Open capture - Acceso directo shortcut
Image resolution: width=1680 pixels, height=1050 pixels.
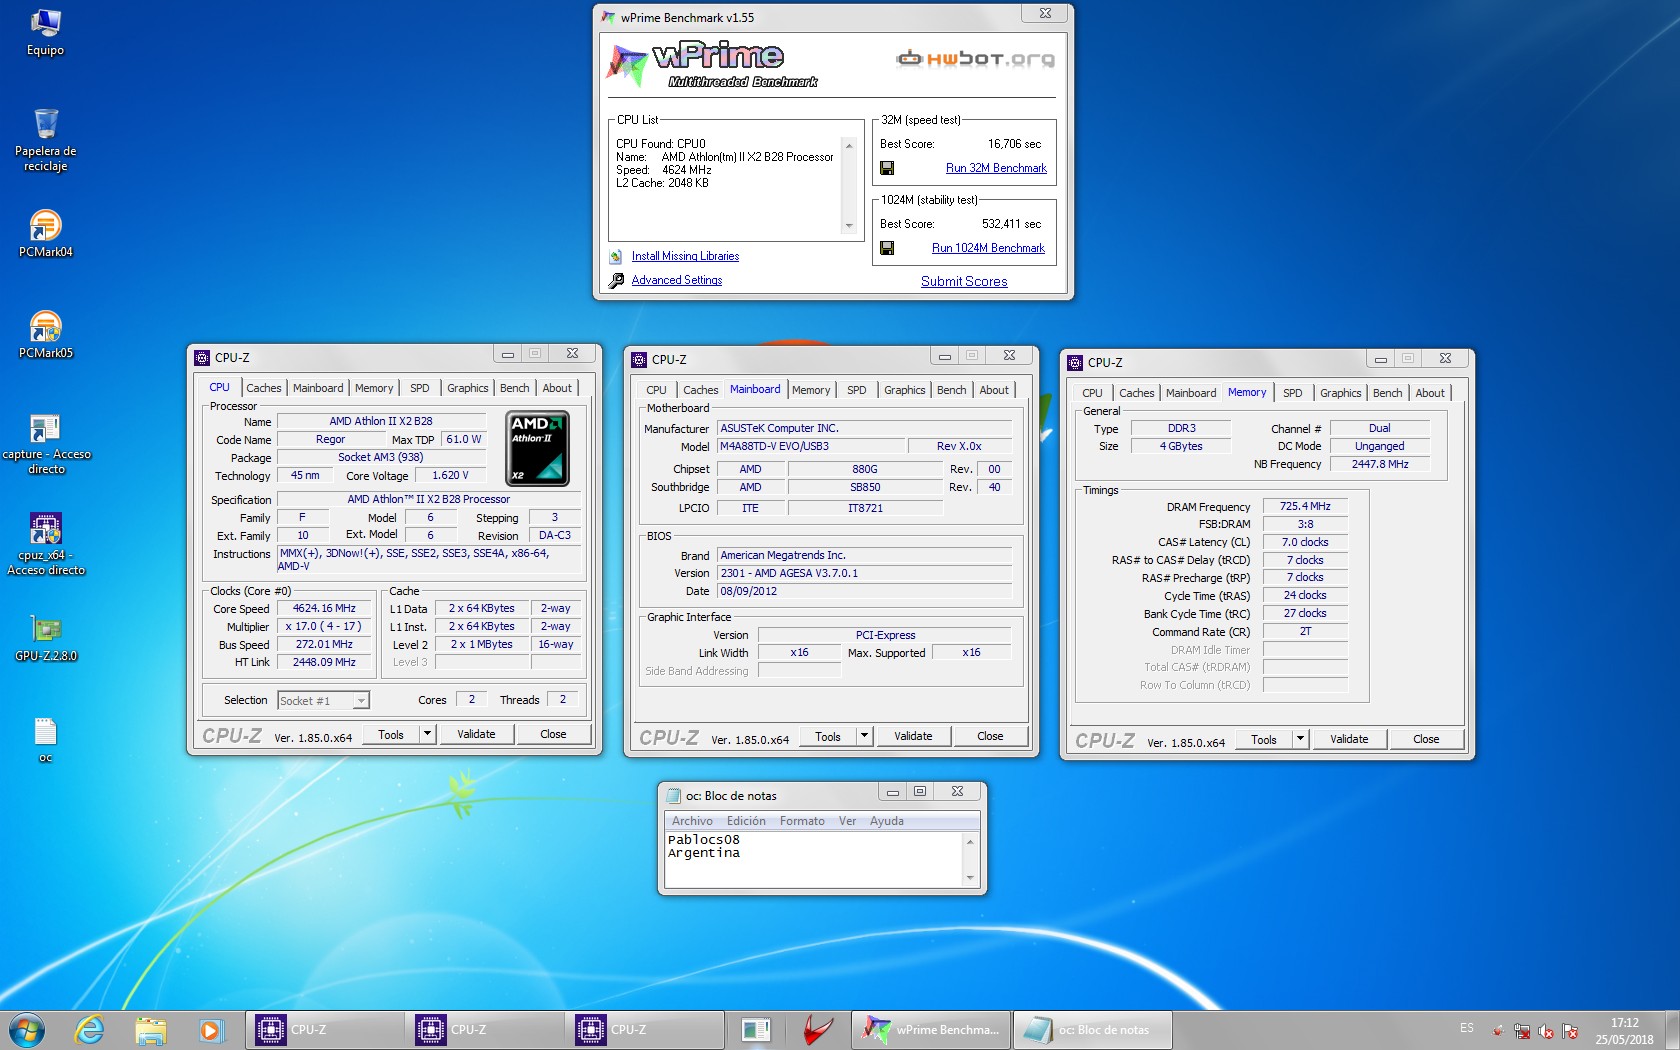click(x=46, y=444)
